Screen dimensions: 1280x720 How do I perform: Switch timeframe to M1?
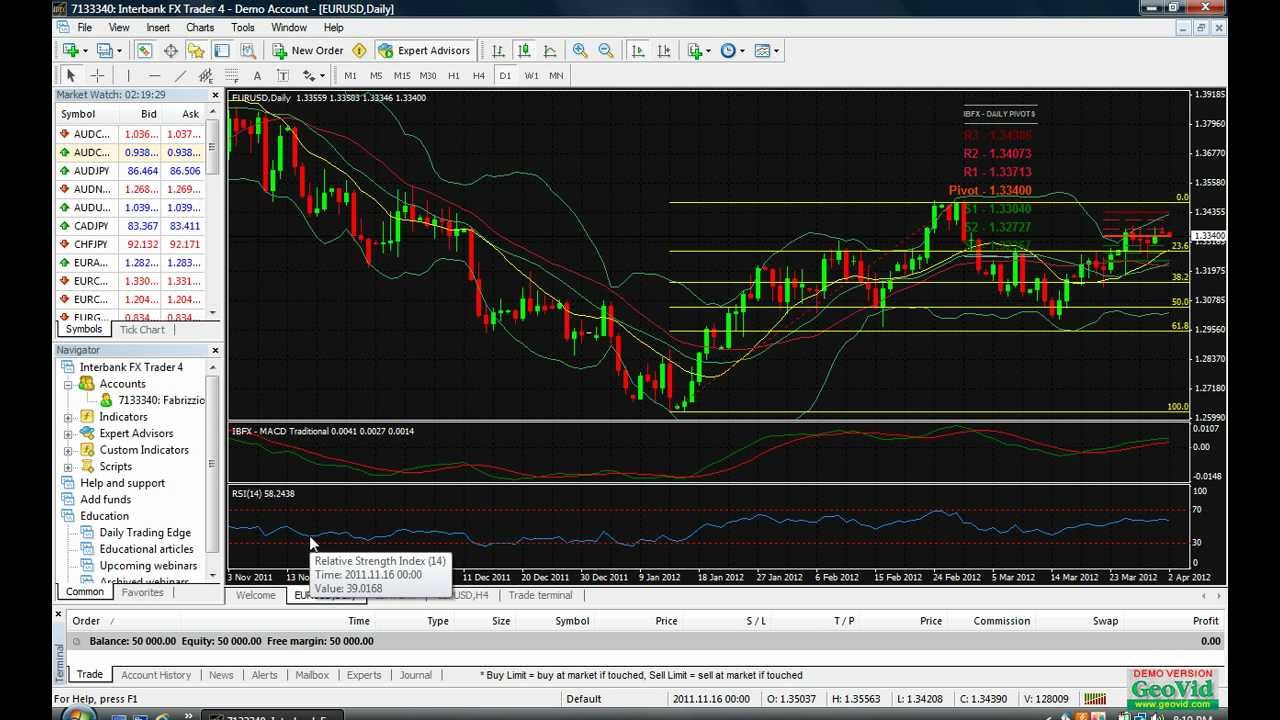click(350, 75)
